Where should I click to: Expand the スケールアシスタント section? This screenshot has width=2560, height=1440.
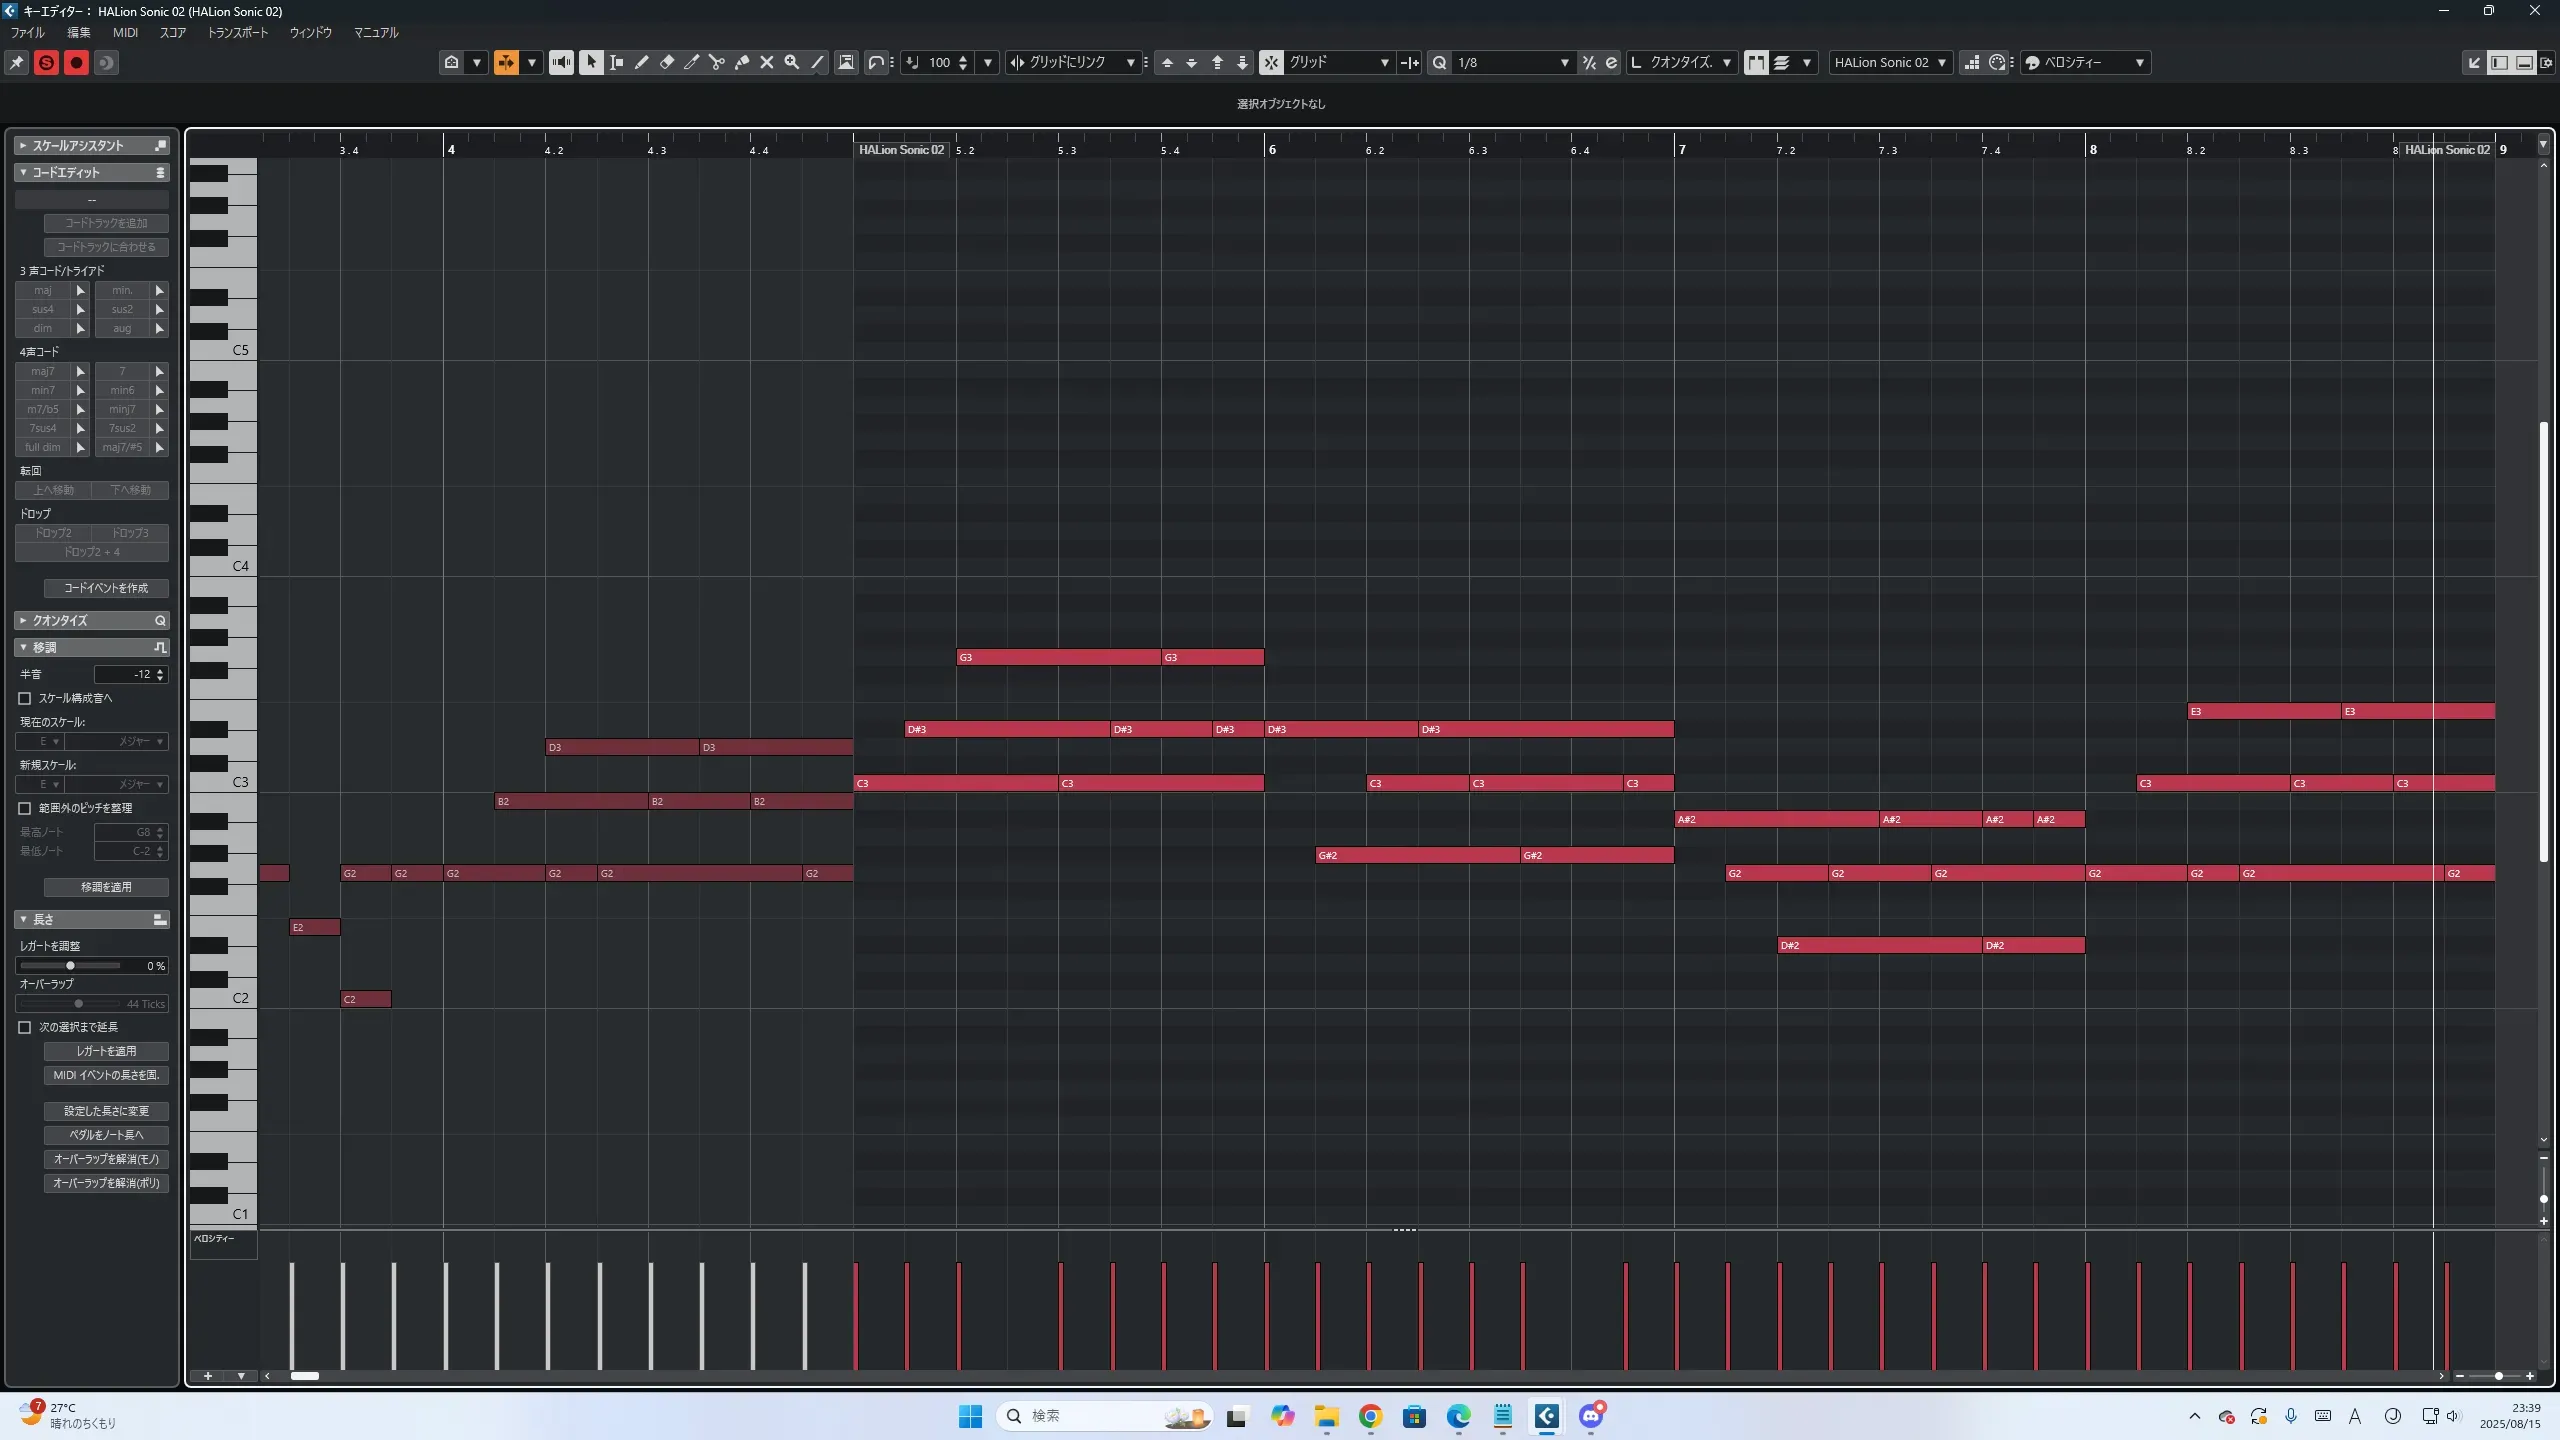point(23,146)
